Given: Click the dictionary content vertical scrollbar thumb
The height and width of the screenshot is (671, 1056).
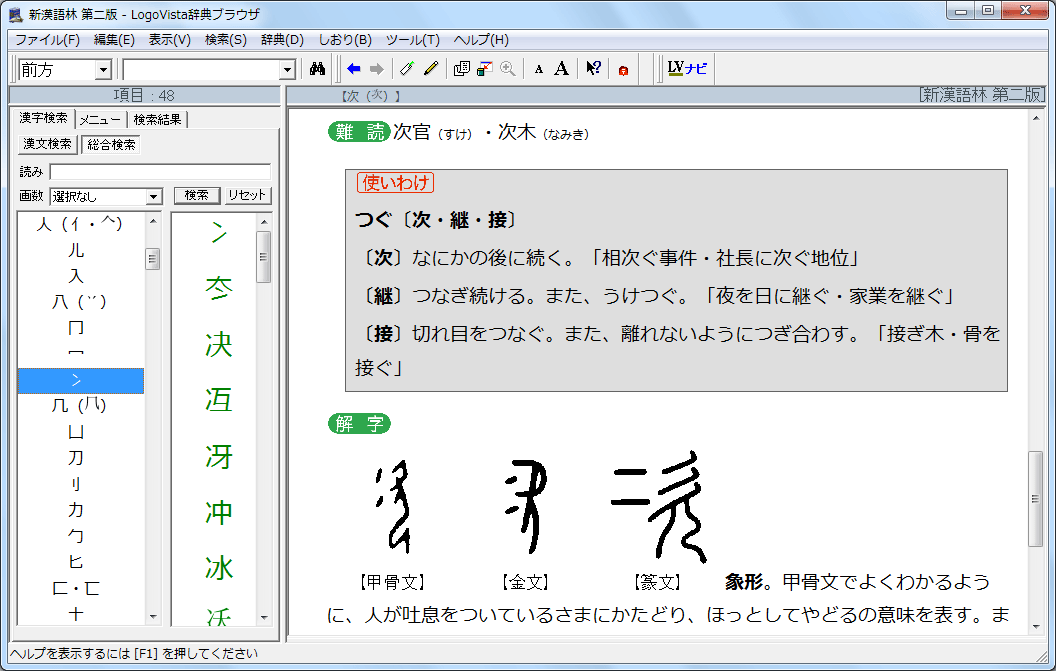Looking at the screenshot, I should (x=1036, y=498).
